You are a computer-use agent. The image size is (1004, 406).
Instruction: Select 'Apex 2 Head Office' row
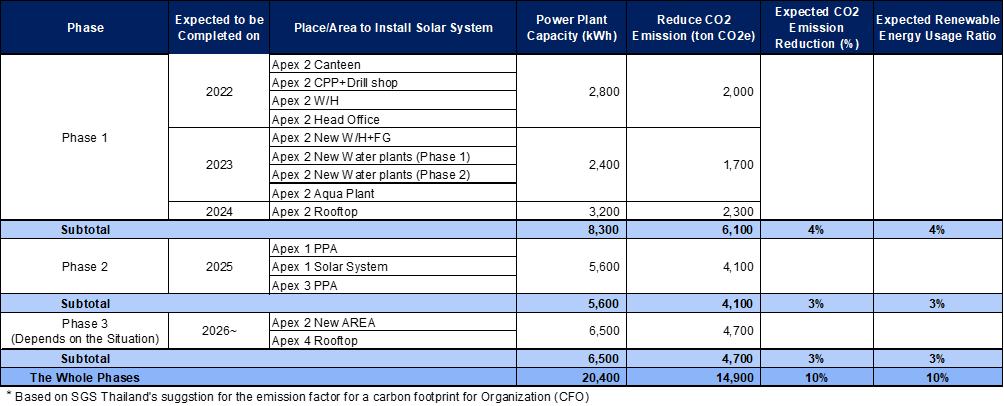(393, 119)
